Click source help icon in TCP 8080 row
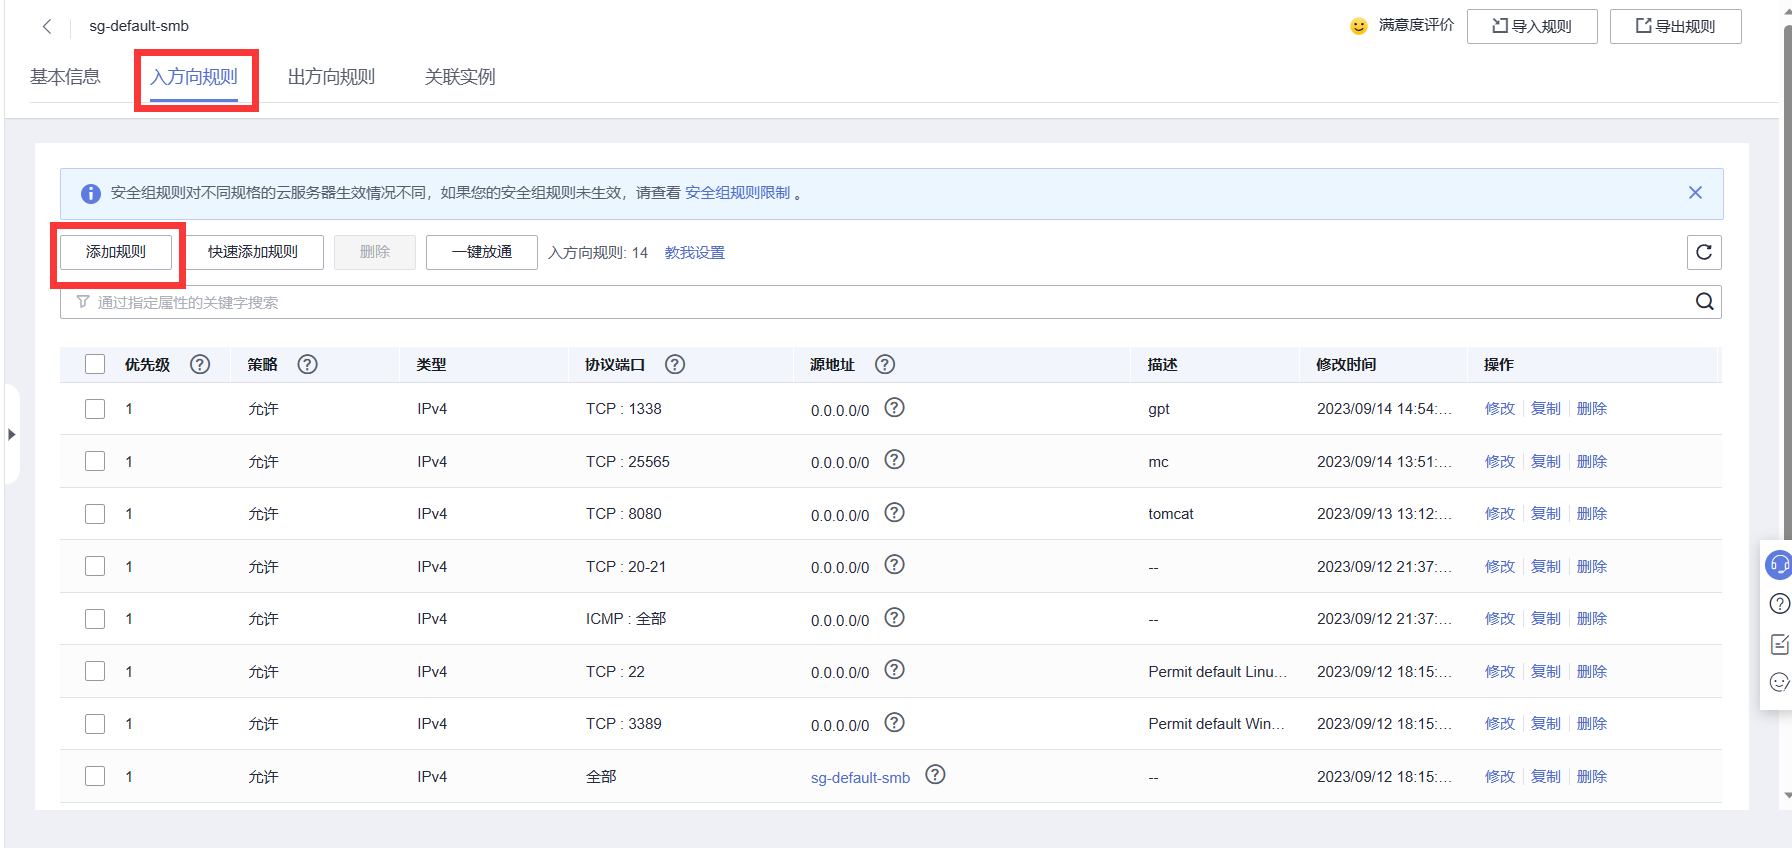The width and height of the screenshot is (1792, 848). [x=895, y=512]
